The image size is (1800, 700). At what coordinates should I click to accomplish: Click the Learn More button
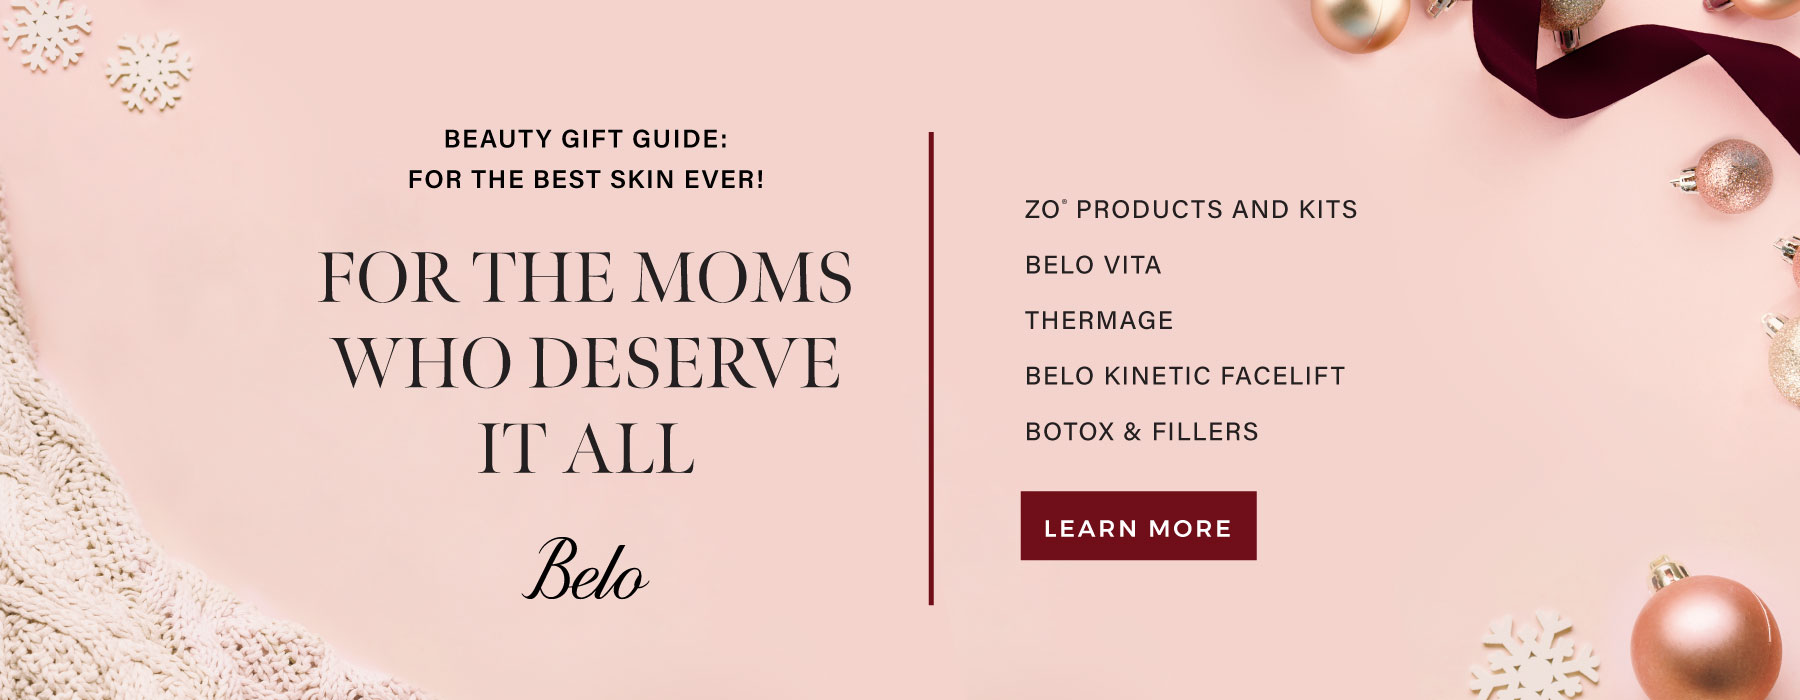pos(1138,526)
